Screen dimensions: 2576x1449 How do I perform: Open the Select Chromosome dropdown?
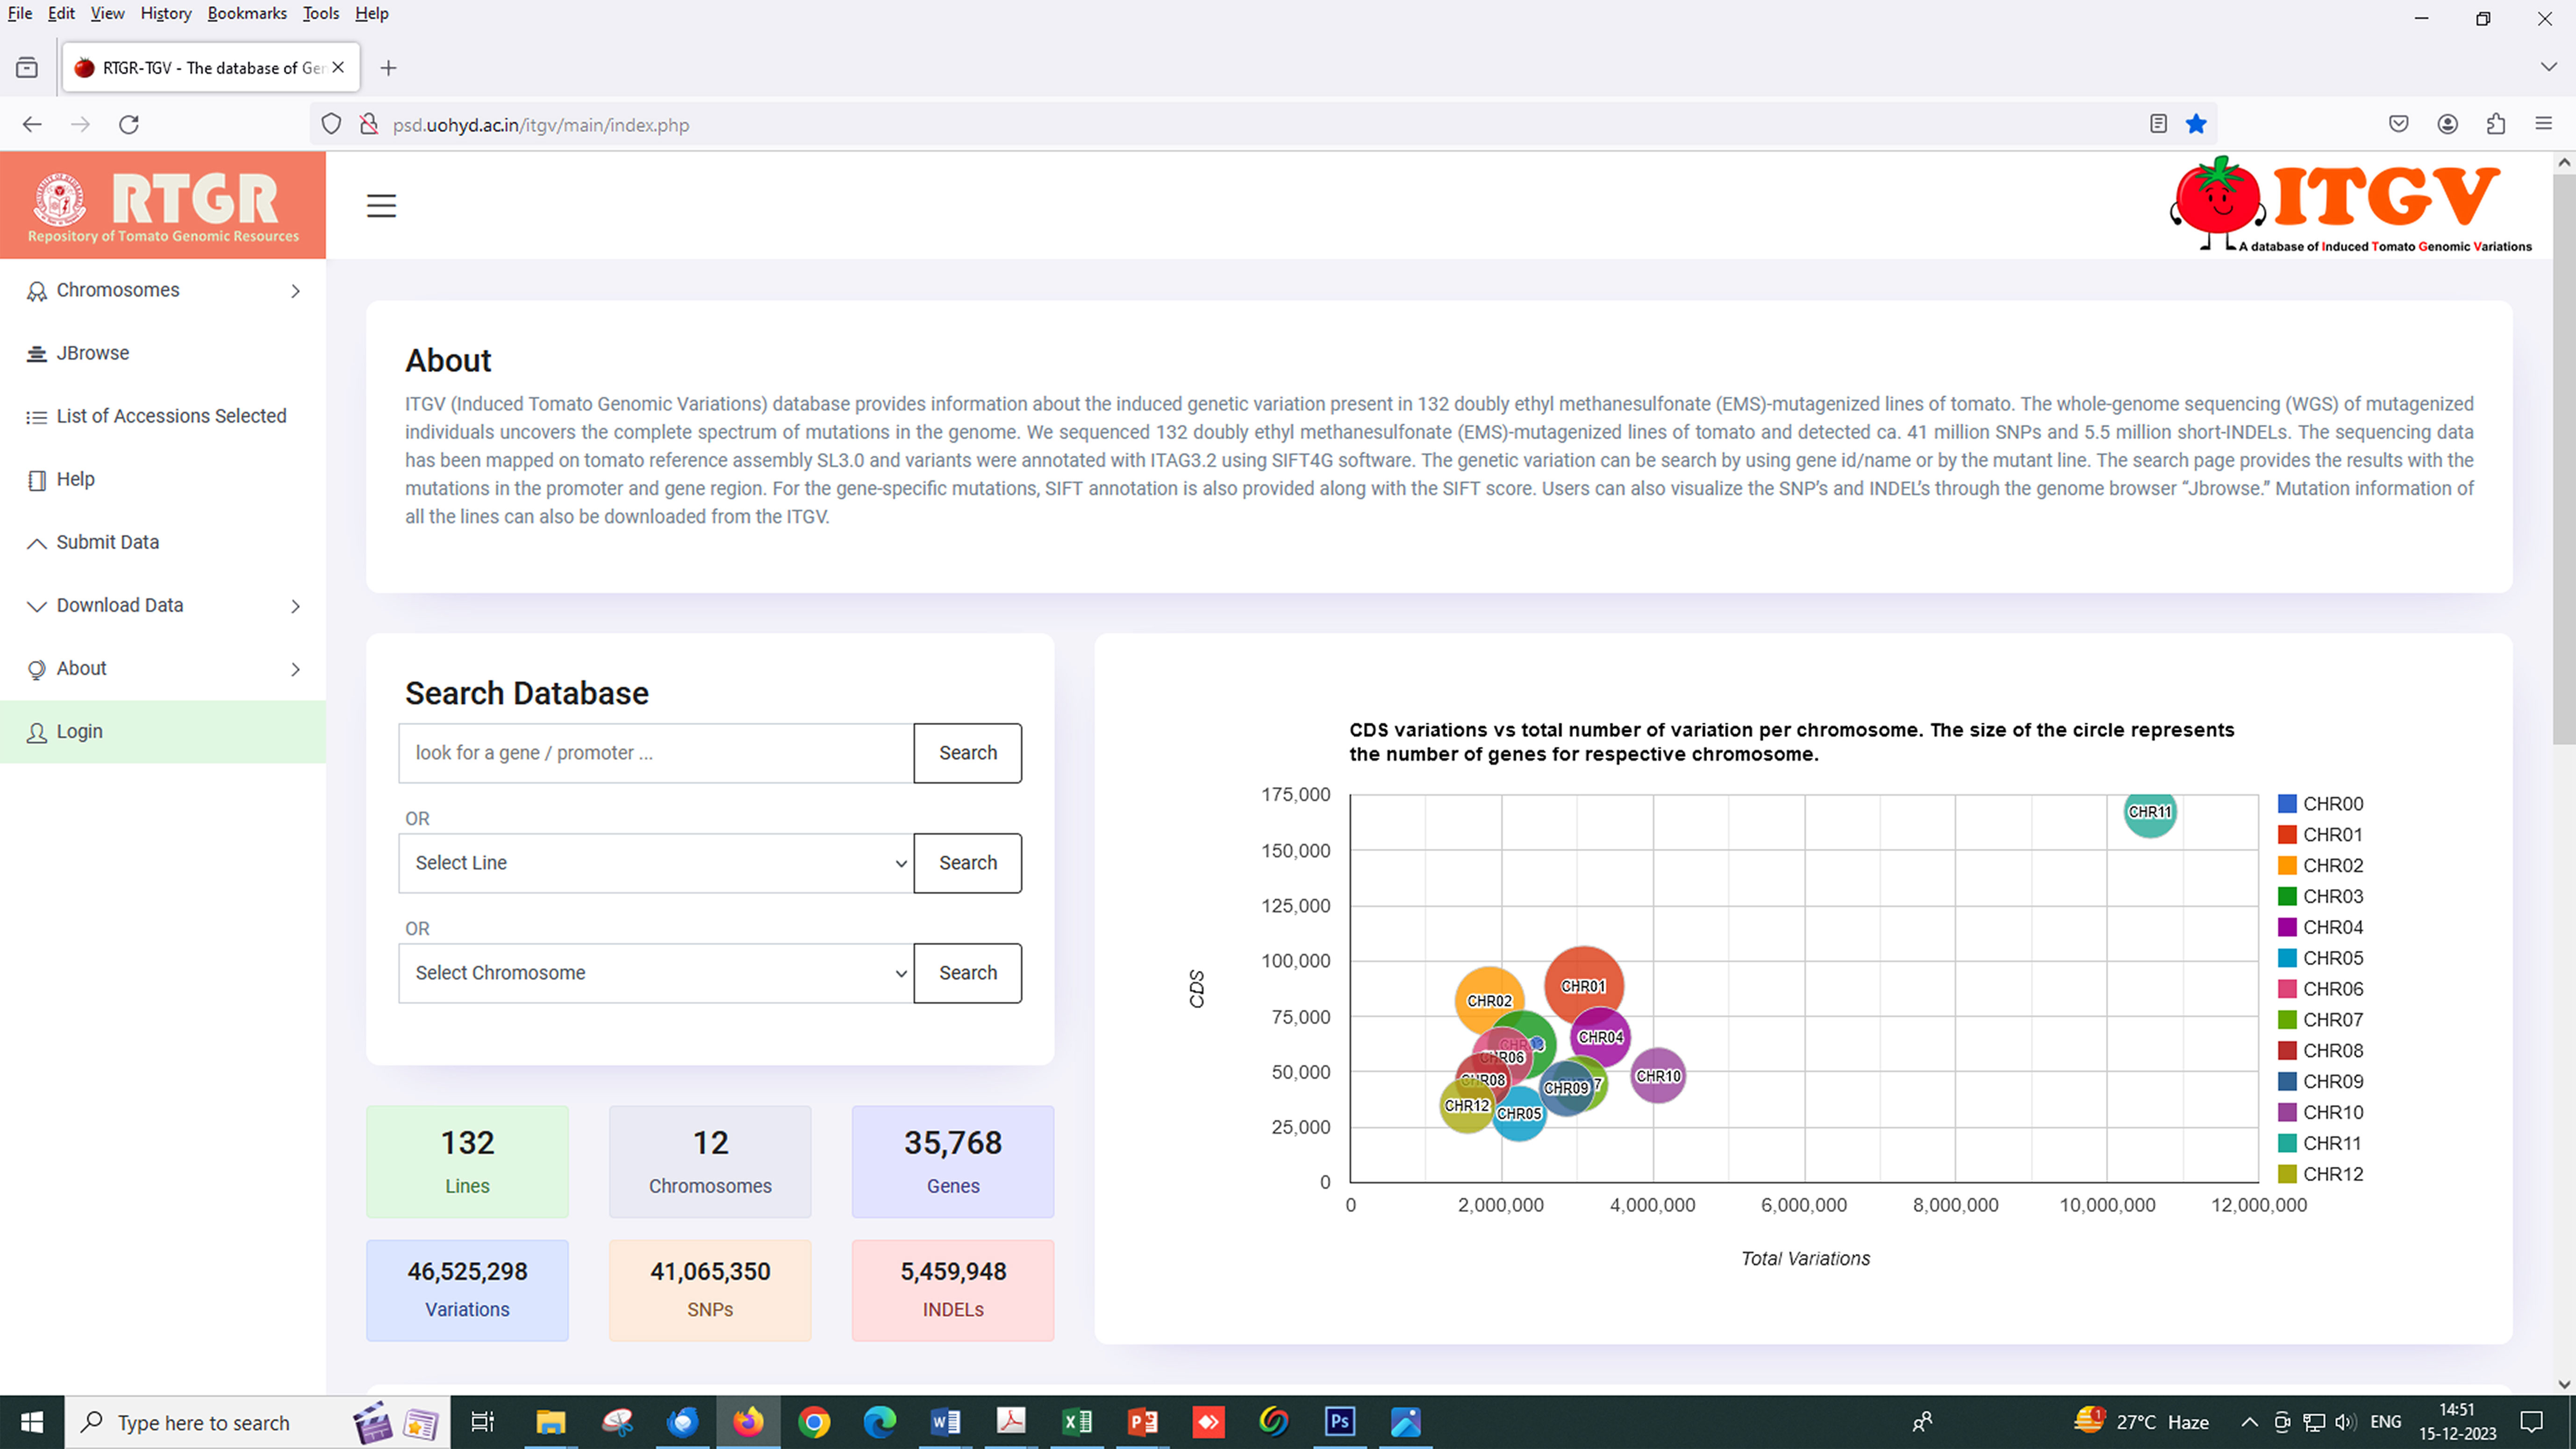pos(656,973)
